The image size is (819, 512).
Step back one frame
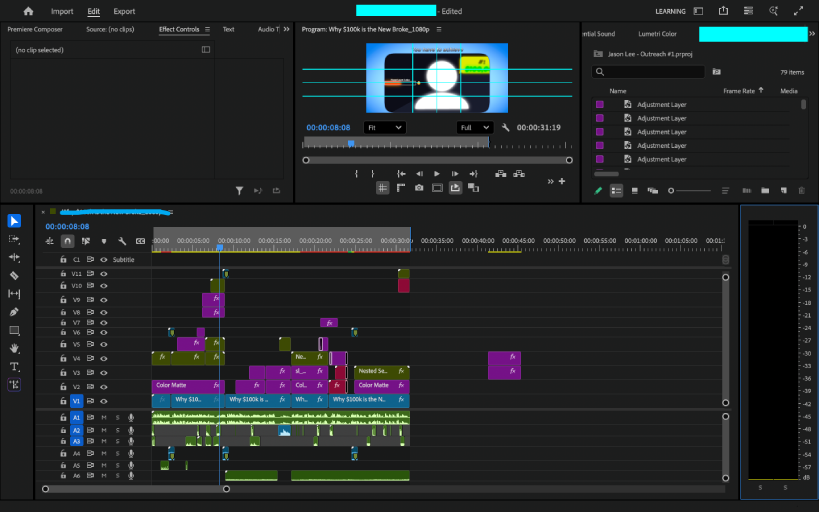click(x=419, y=173)
